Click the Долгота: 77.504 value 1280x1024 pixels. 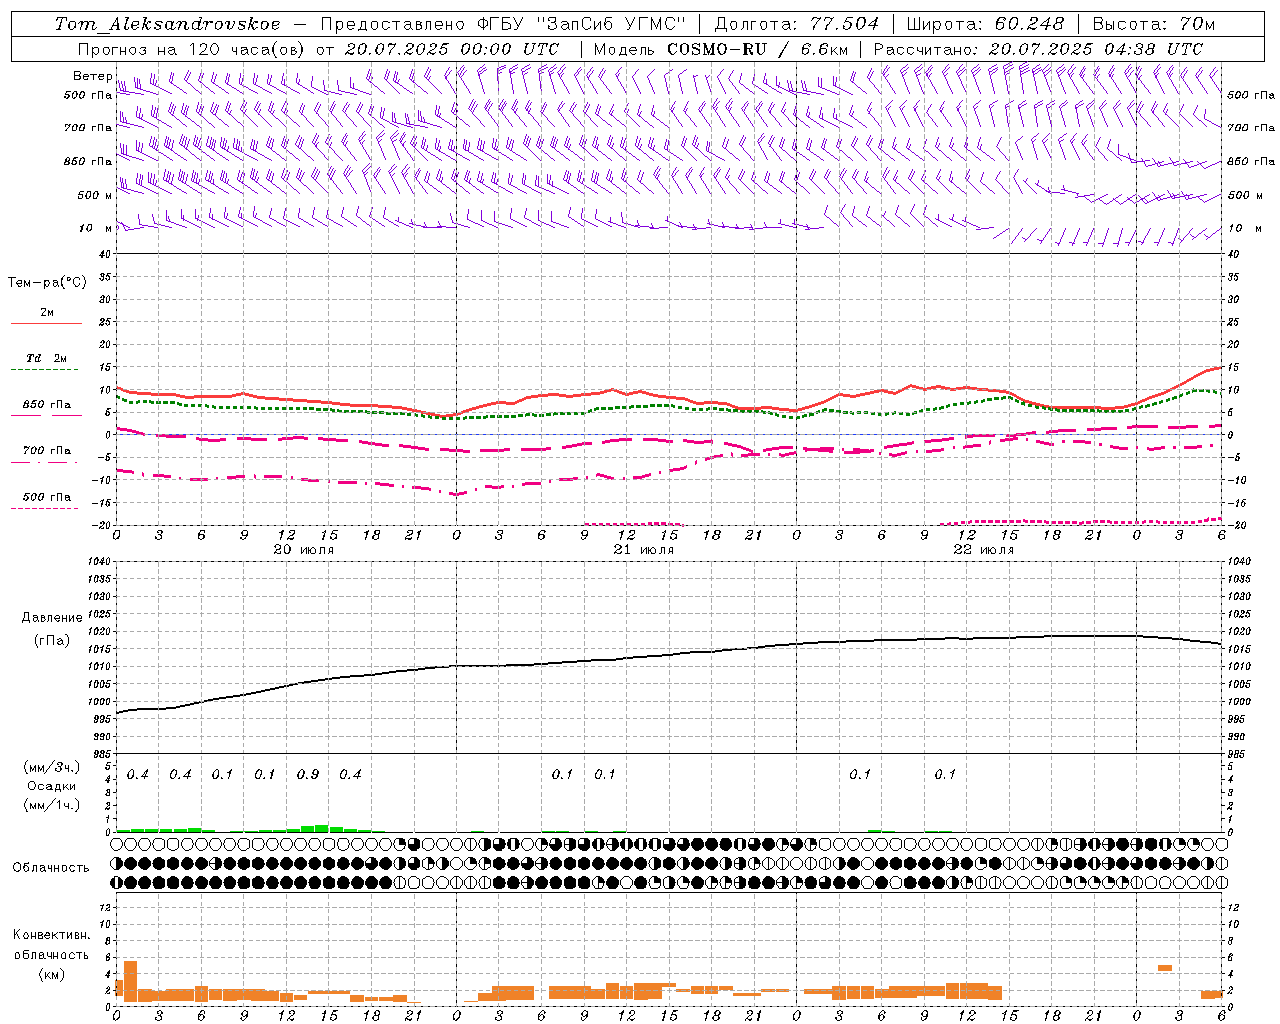tap(797, 24)
